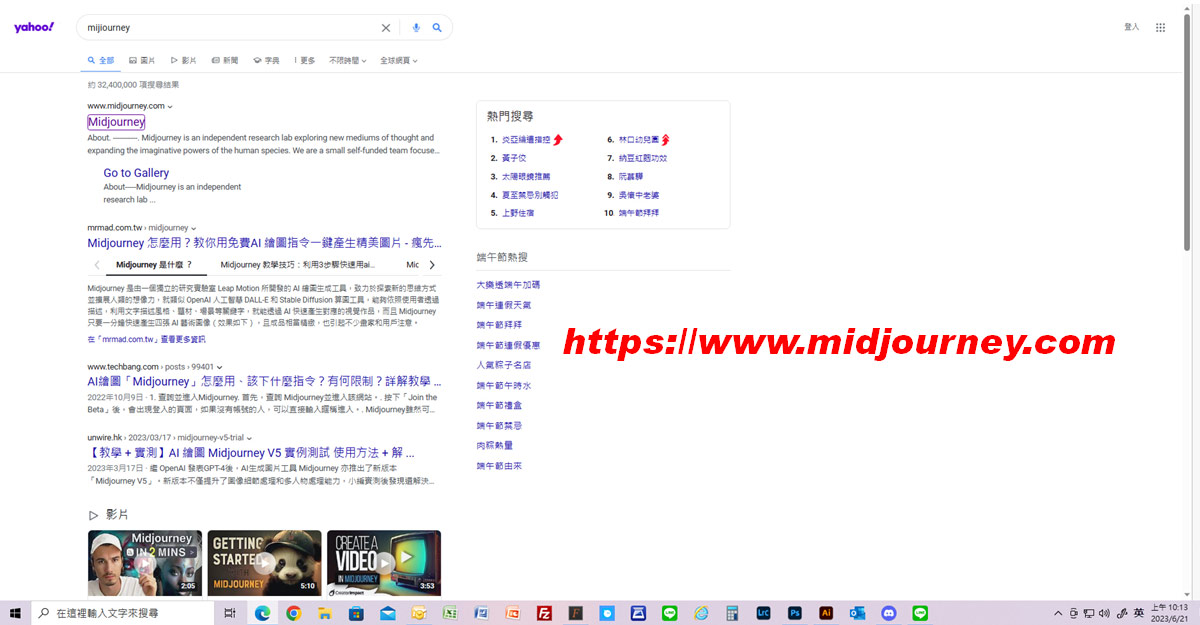Expand the 全球網頁 region filter dropdown
This screenshot has height=625, width=1200.
[x=398, y=60]
